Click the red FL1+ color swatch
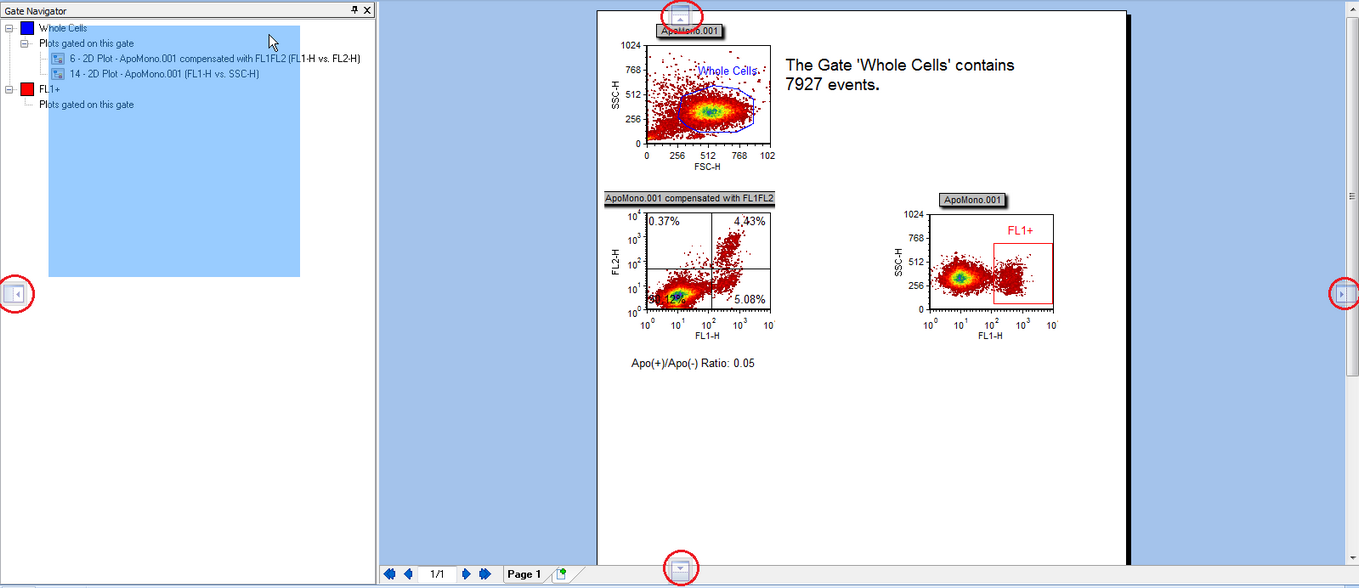1359x588 pixels. point(27,89)
